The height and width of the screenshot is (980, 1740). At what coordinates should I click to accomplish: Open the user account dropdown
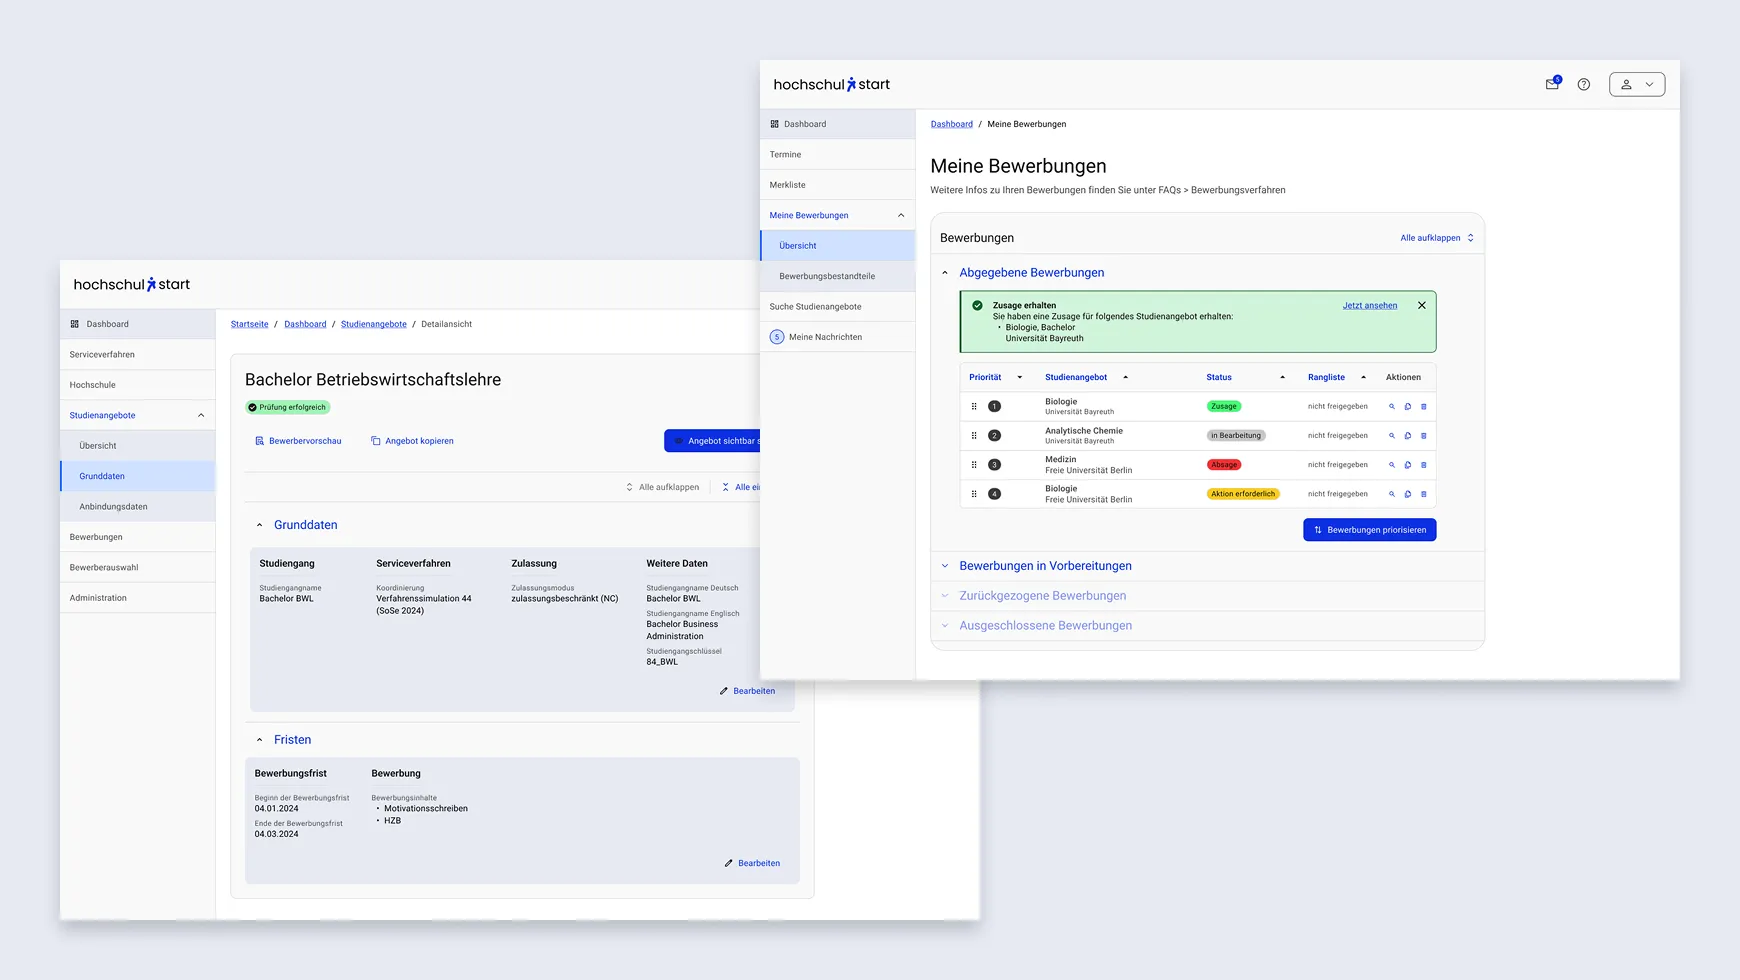[x=1636, y=84]
